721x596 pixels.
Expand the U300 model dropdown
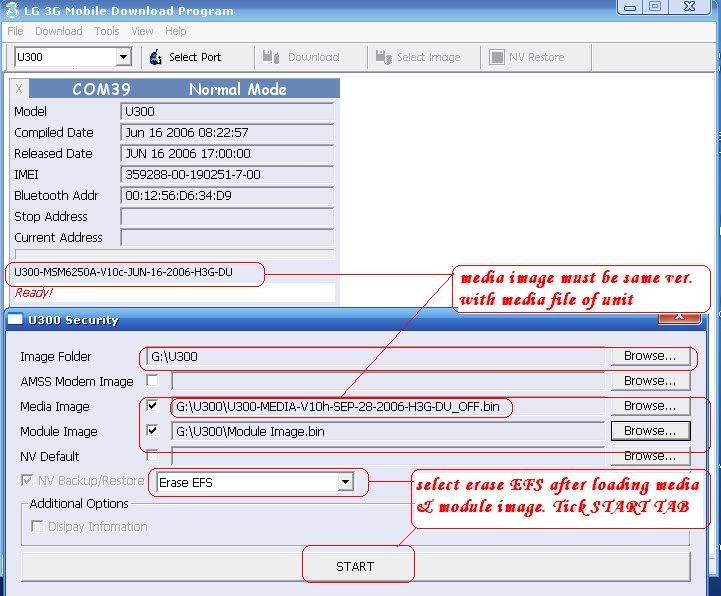(123, 57)
